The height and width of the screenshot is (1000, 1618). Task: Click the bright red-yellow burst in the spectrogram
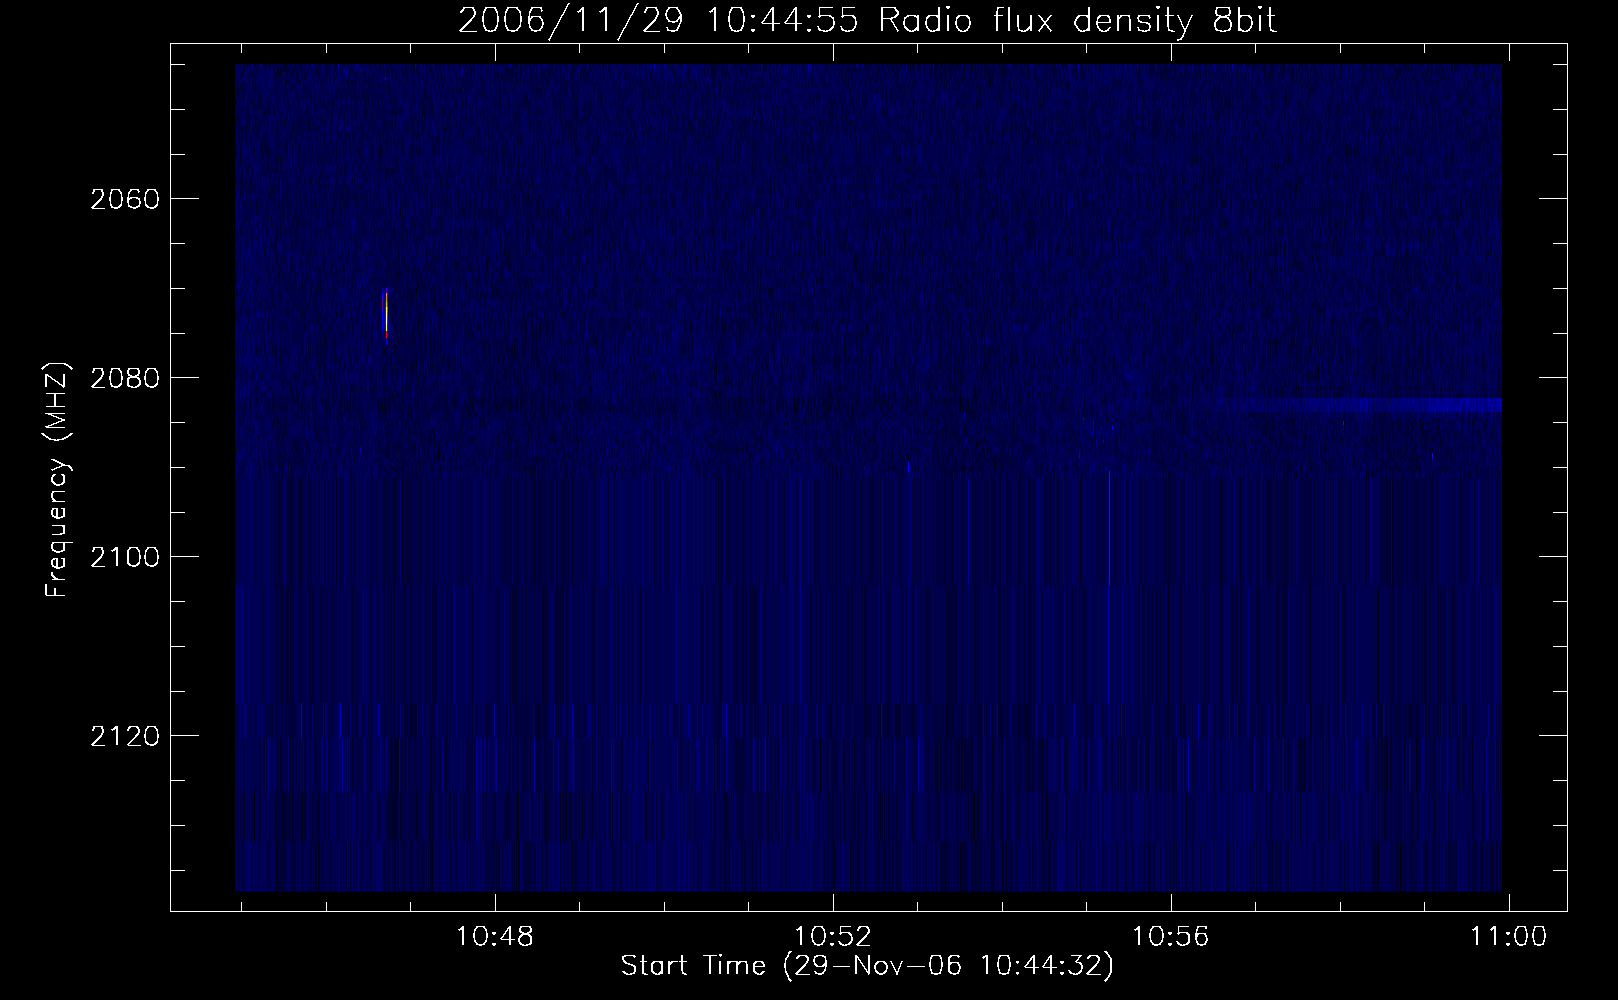386,315
